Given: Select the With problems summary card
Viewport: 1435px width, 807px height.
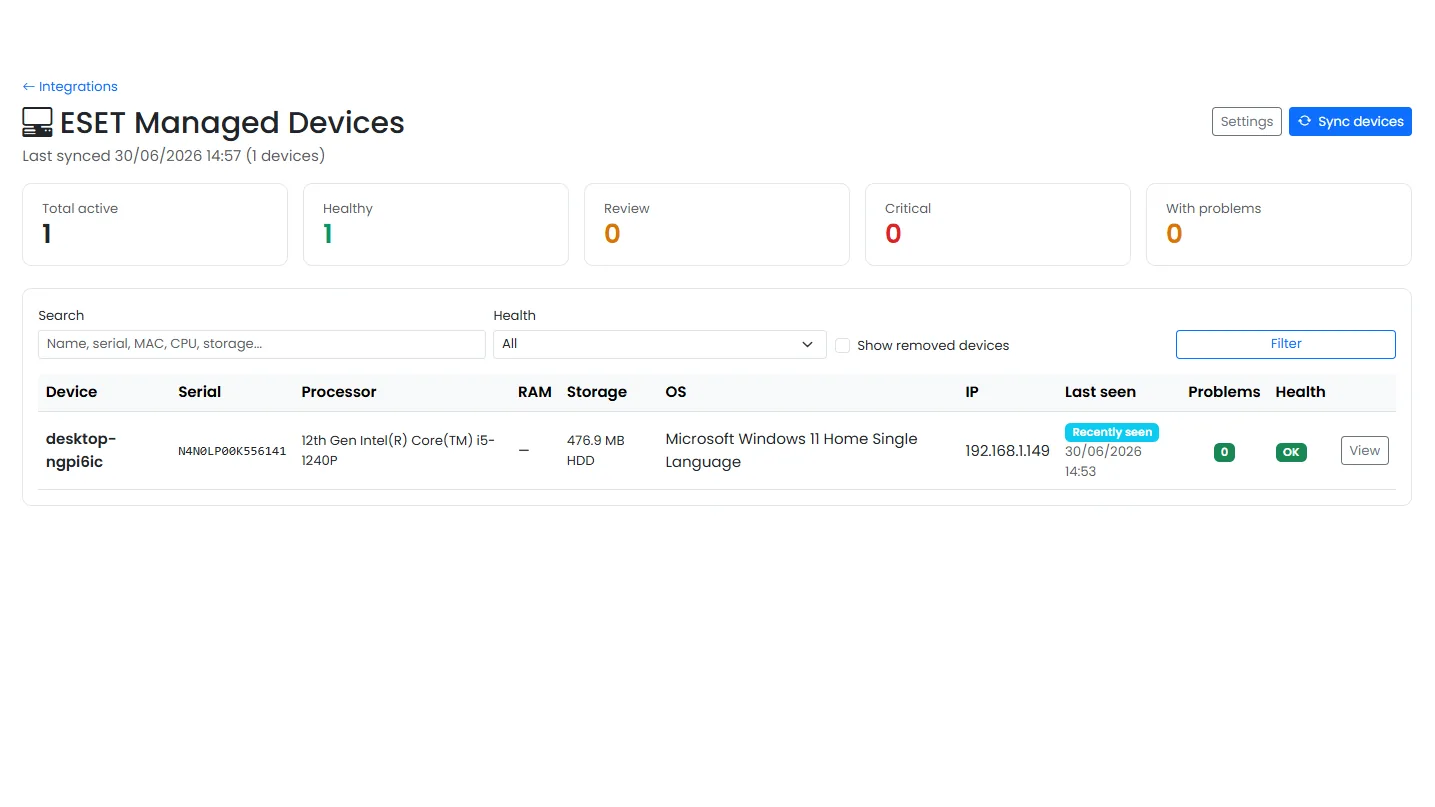Looking at the screenshot, I should 1279,224.
